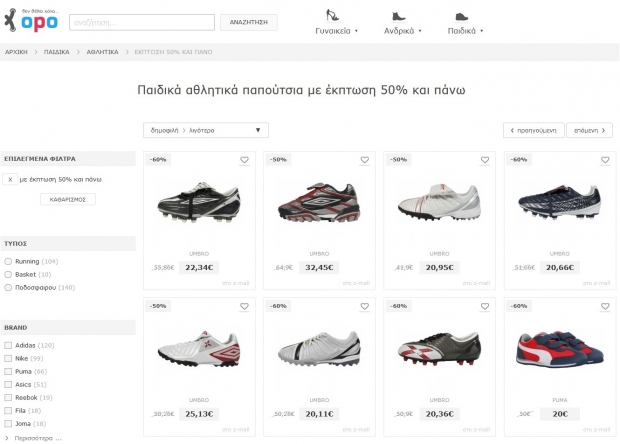Open the δημοφιλή sort dropdown
The height and width of the screenshot is (444, 620).
pyautogui.click(x=206, y=130)
